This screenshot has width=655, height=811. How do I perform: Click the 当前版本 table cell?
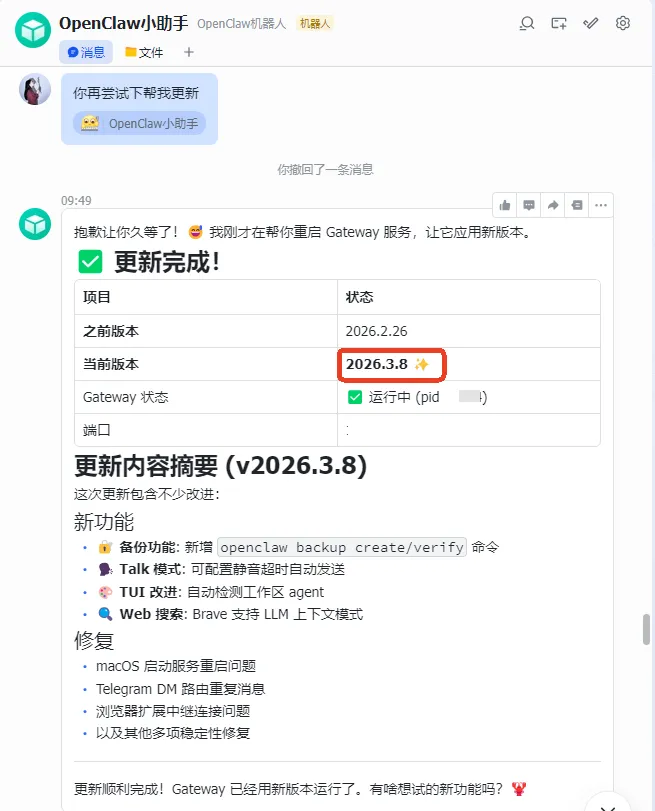click(206, 364)
